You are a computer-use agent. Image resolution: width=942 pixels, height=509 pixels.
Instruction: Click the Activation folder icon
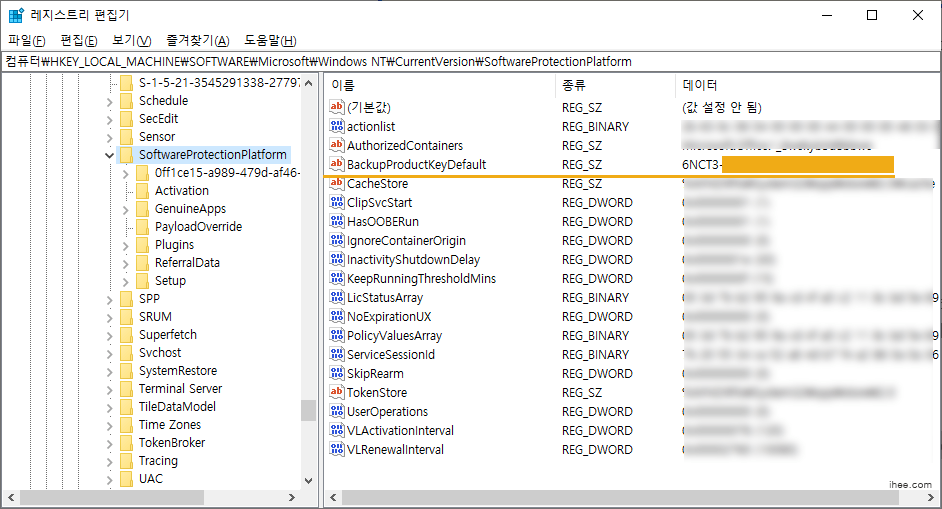pyautogui.click(x=142, y=190)
